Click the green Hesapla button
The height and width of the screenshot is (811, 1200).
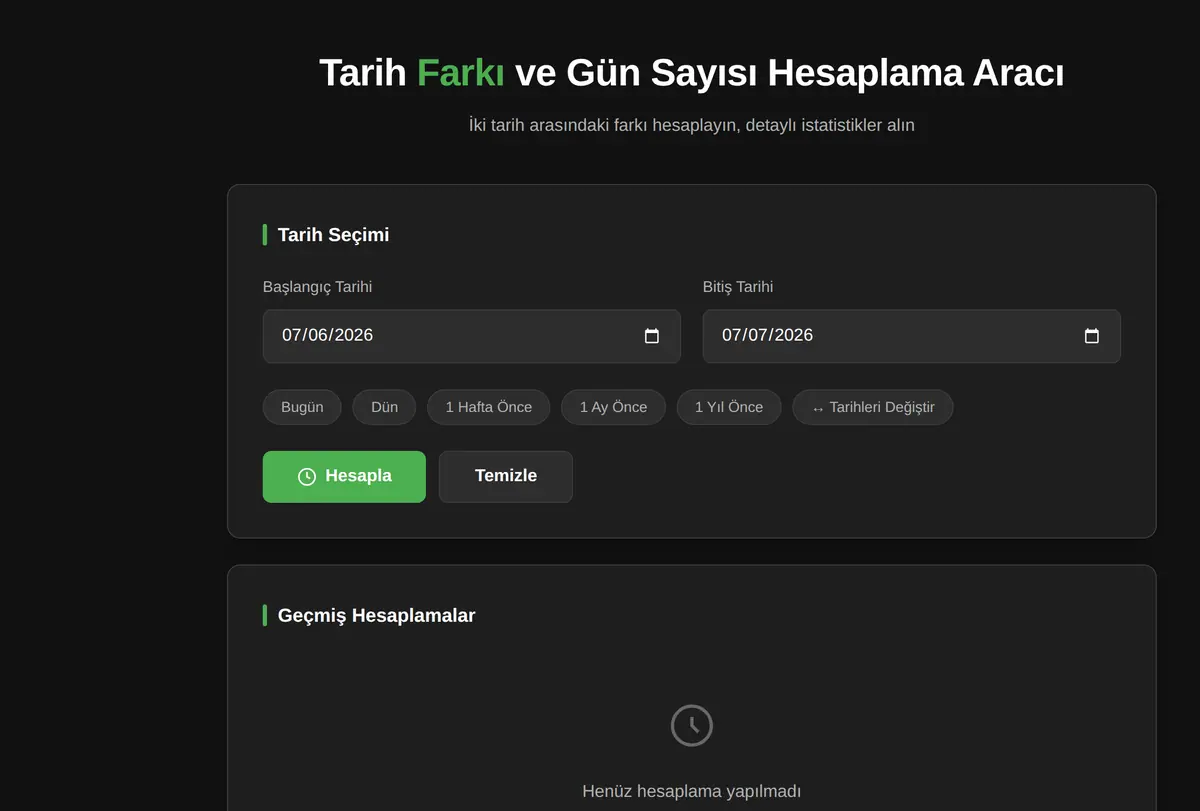coord(344,476)
